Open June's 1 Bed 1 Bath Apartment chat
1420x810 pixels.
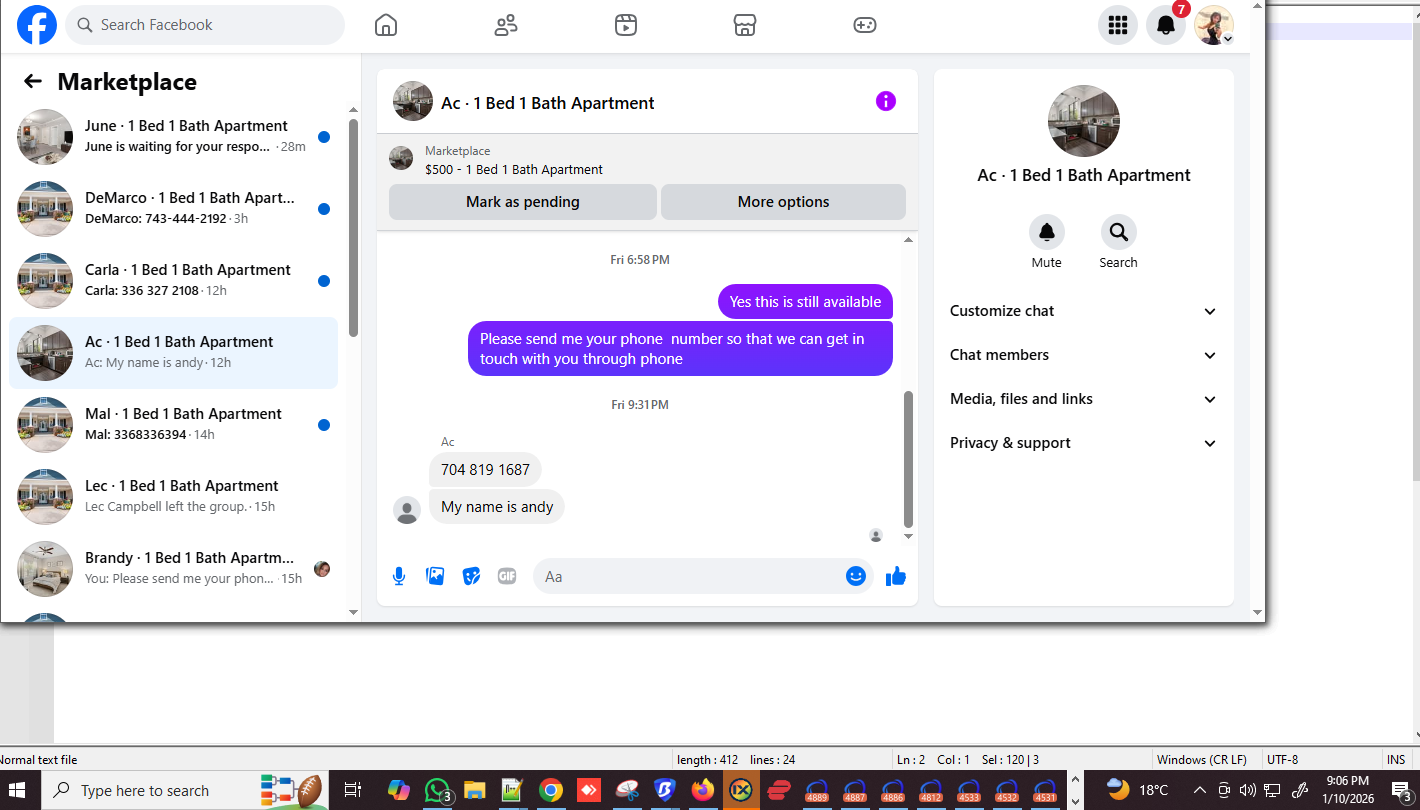coord(174,137)
